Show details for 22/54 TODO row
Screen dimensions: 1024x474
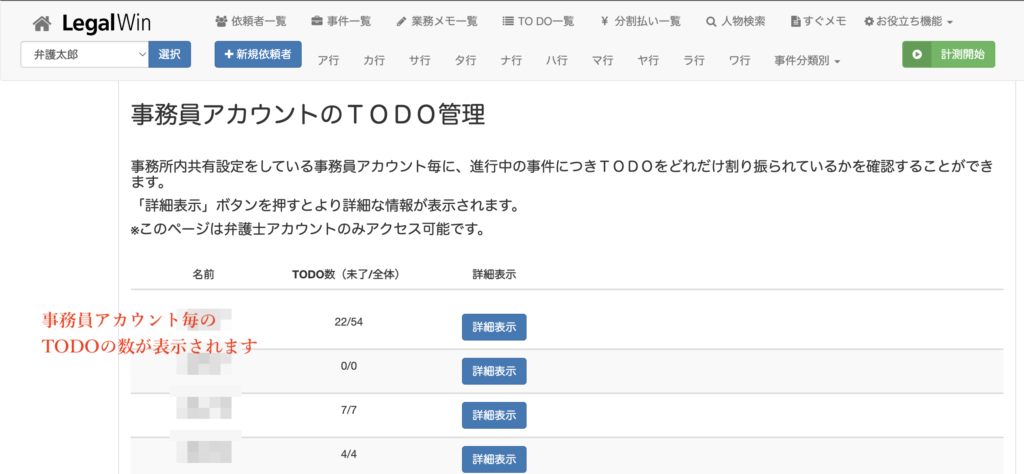coord(493,328)
